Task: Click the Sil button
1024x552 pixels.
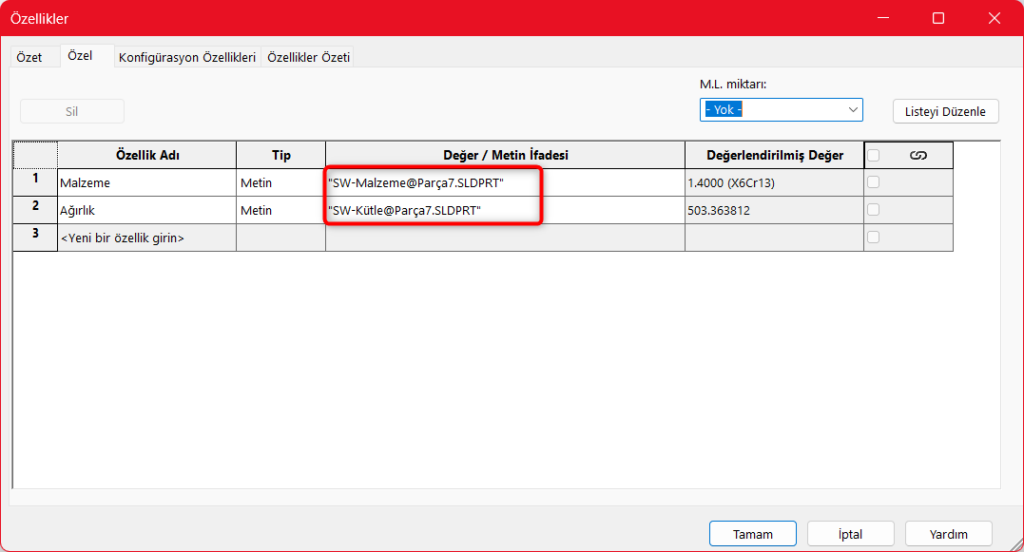Action: [72, 111]
